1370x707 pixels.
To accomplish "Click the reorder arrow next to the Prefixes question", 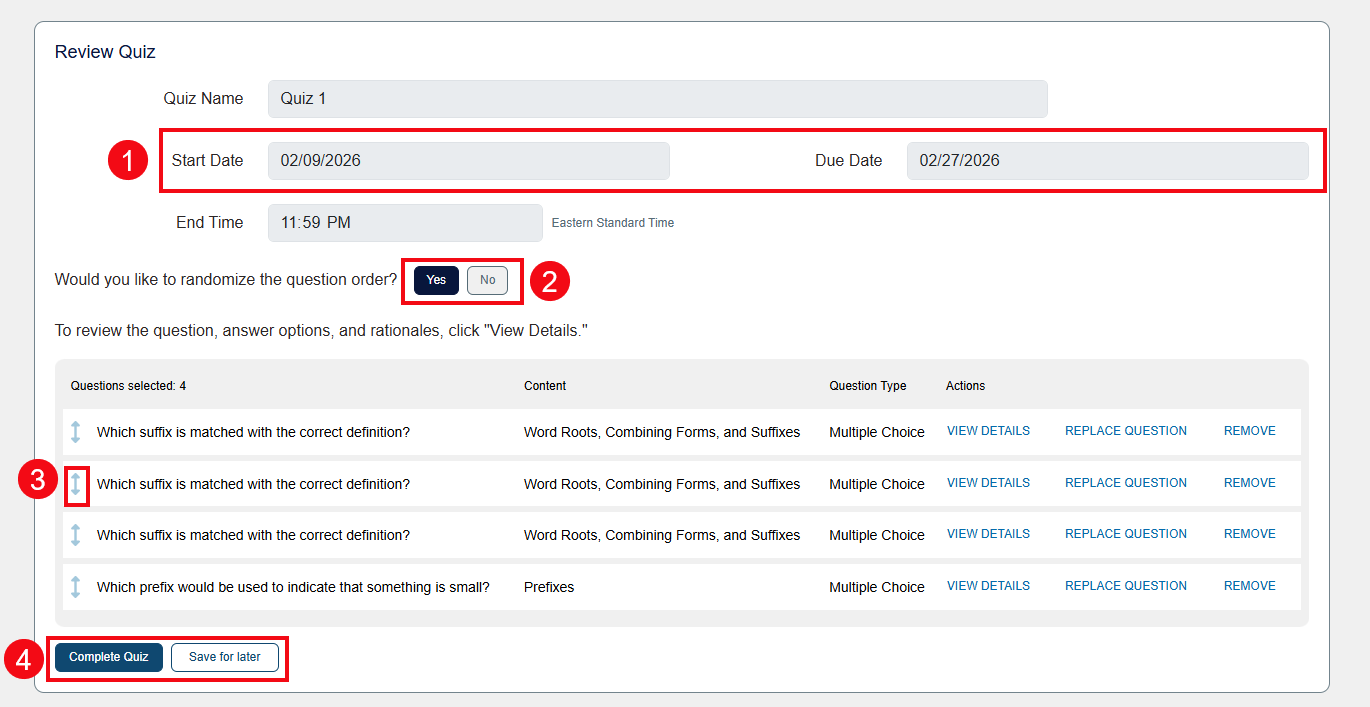I will point(76,587).
